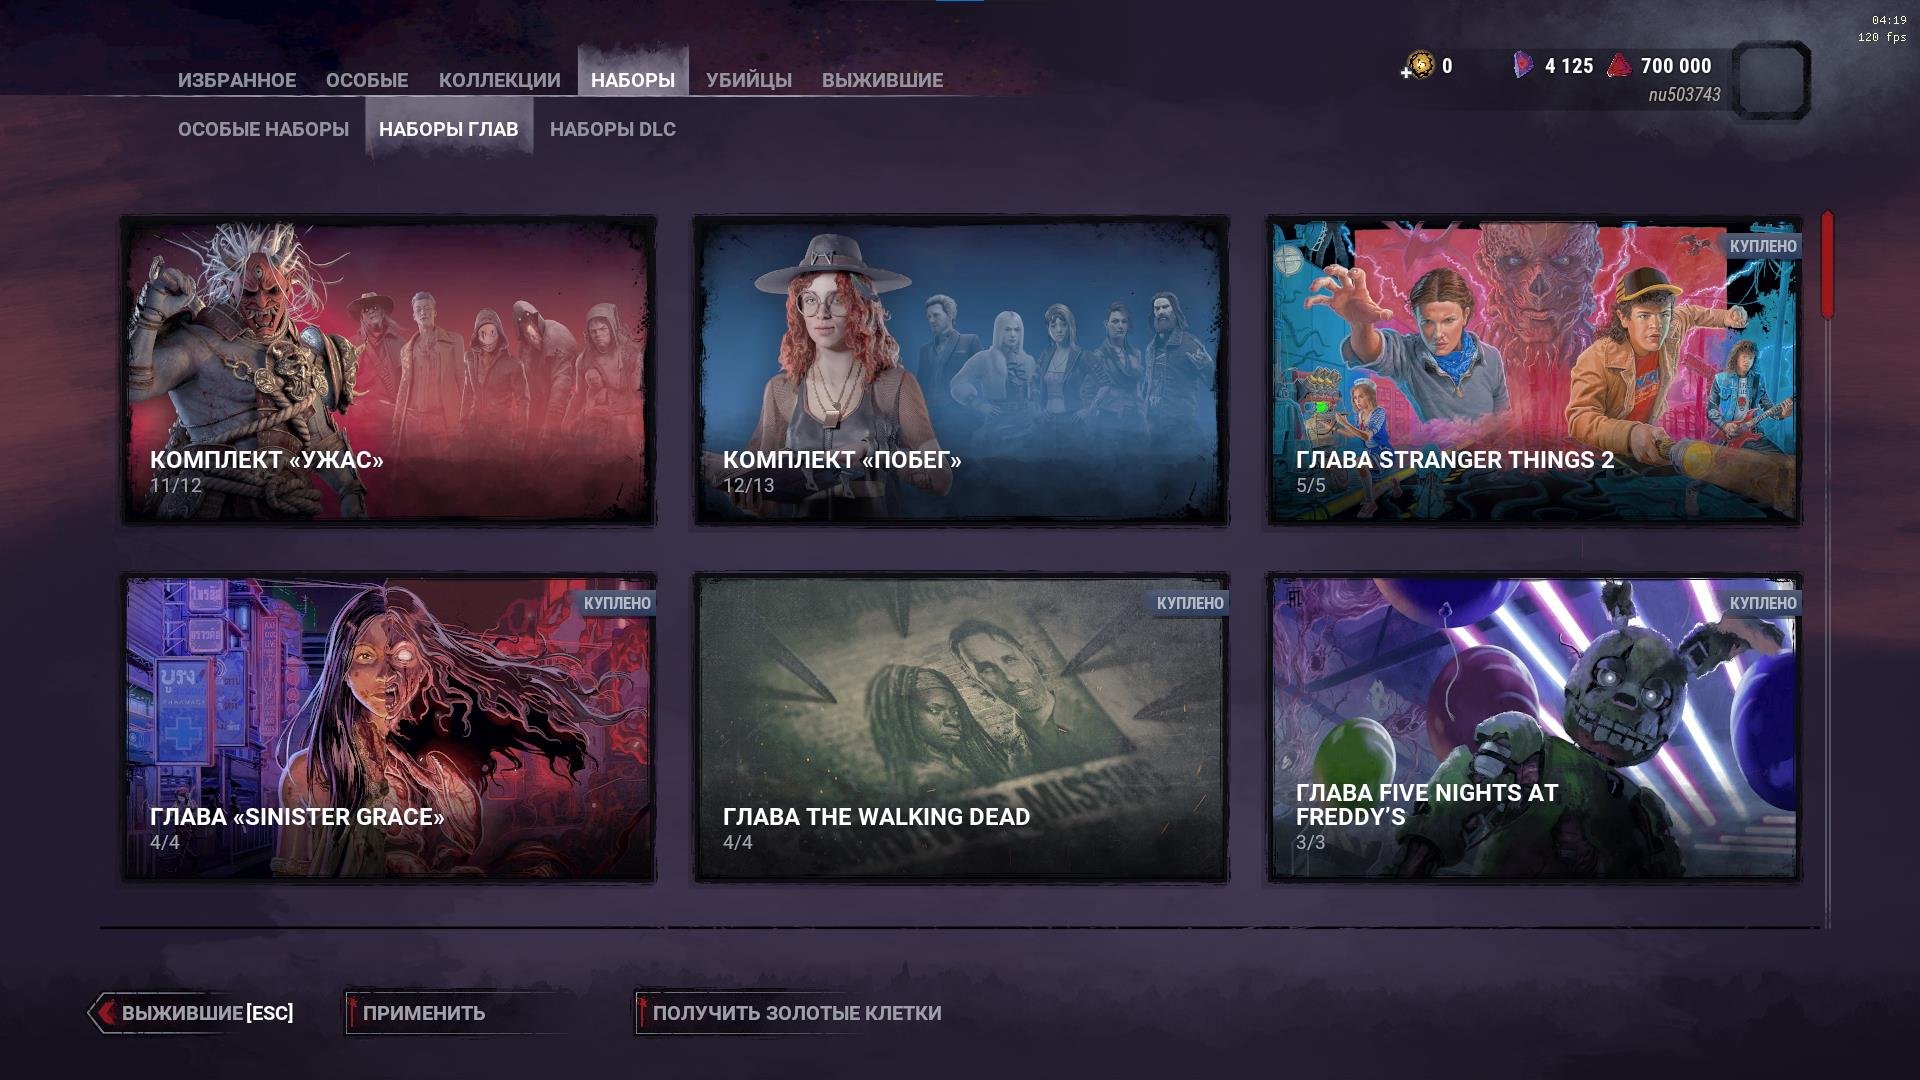The height and width of the screenshot is (1080, 1920).
Task: Click ПОЛУЧИТЬ ЗОЛОТЫЕ КЛЕТКИ button
Action: pos(796,1013)
